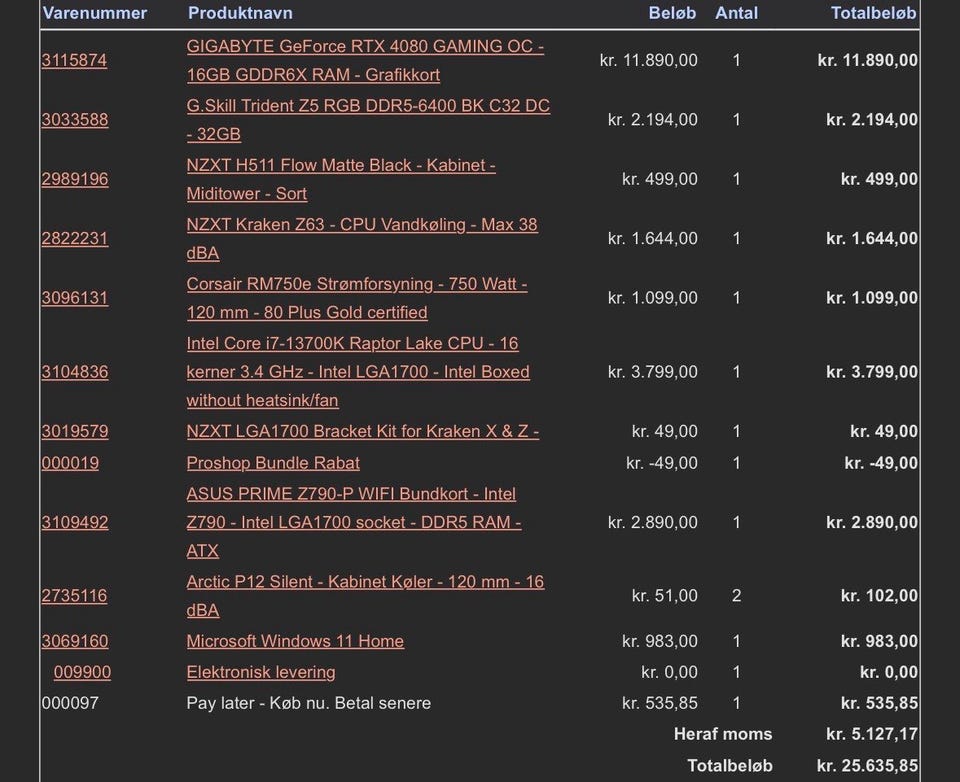Select Pay later - Køb nu. Betal senere text
The image size is (960, 782).
(x=309, y=703)
